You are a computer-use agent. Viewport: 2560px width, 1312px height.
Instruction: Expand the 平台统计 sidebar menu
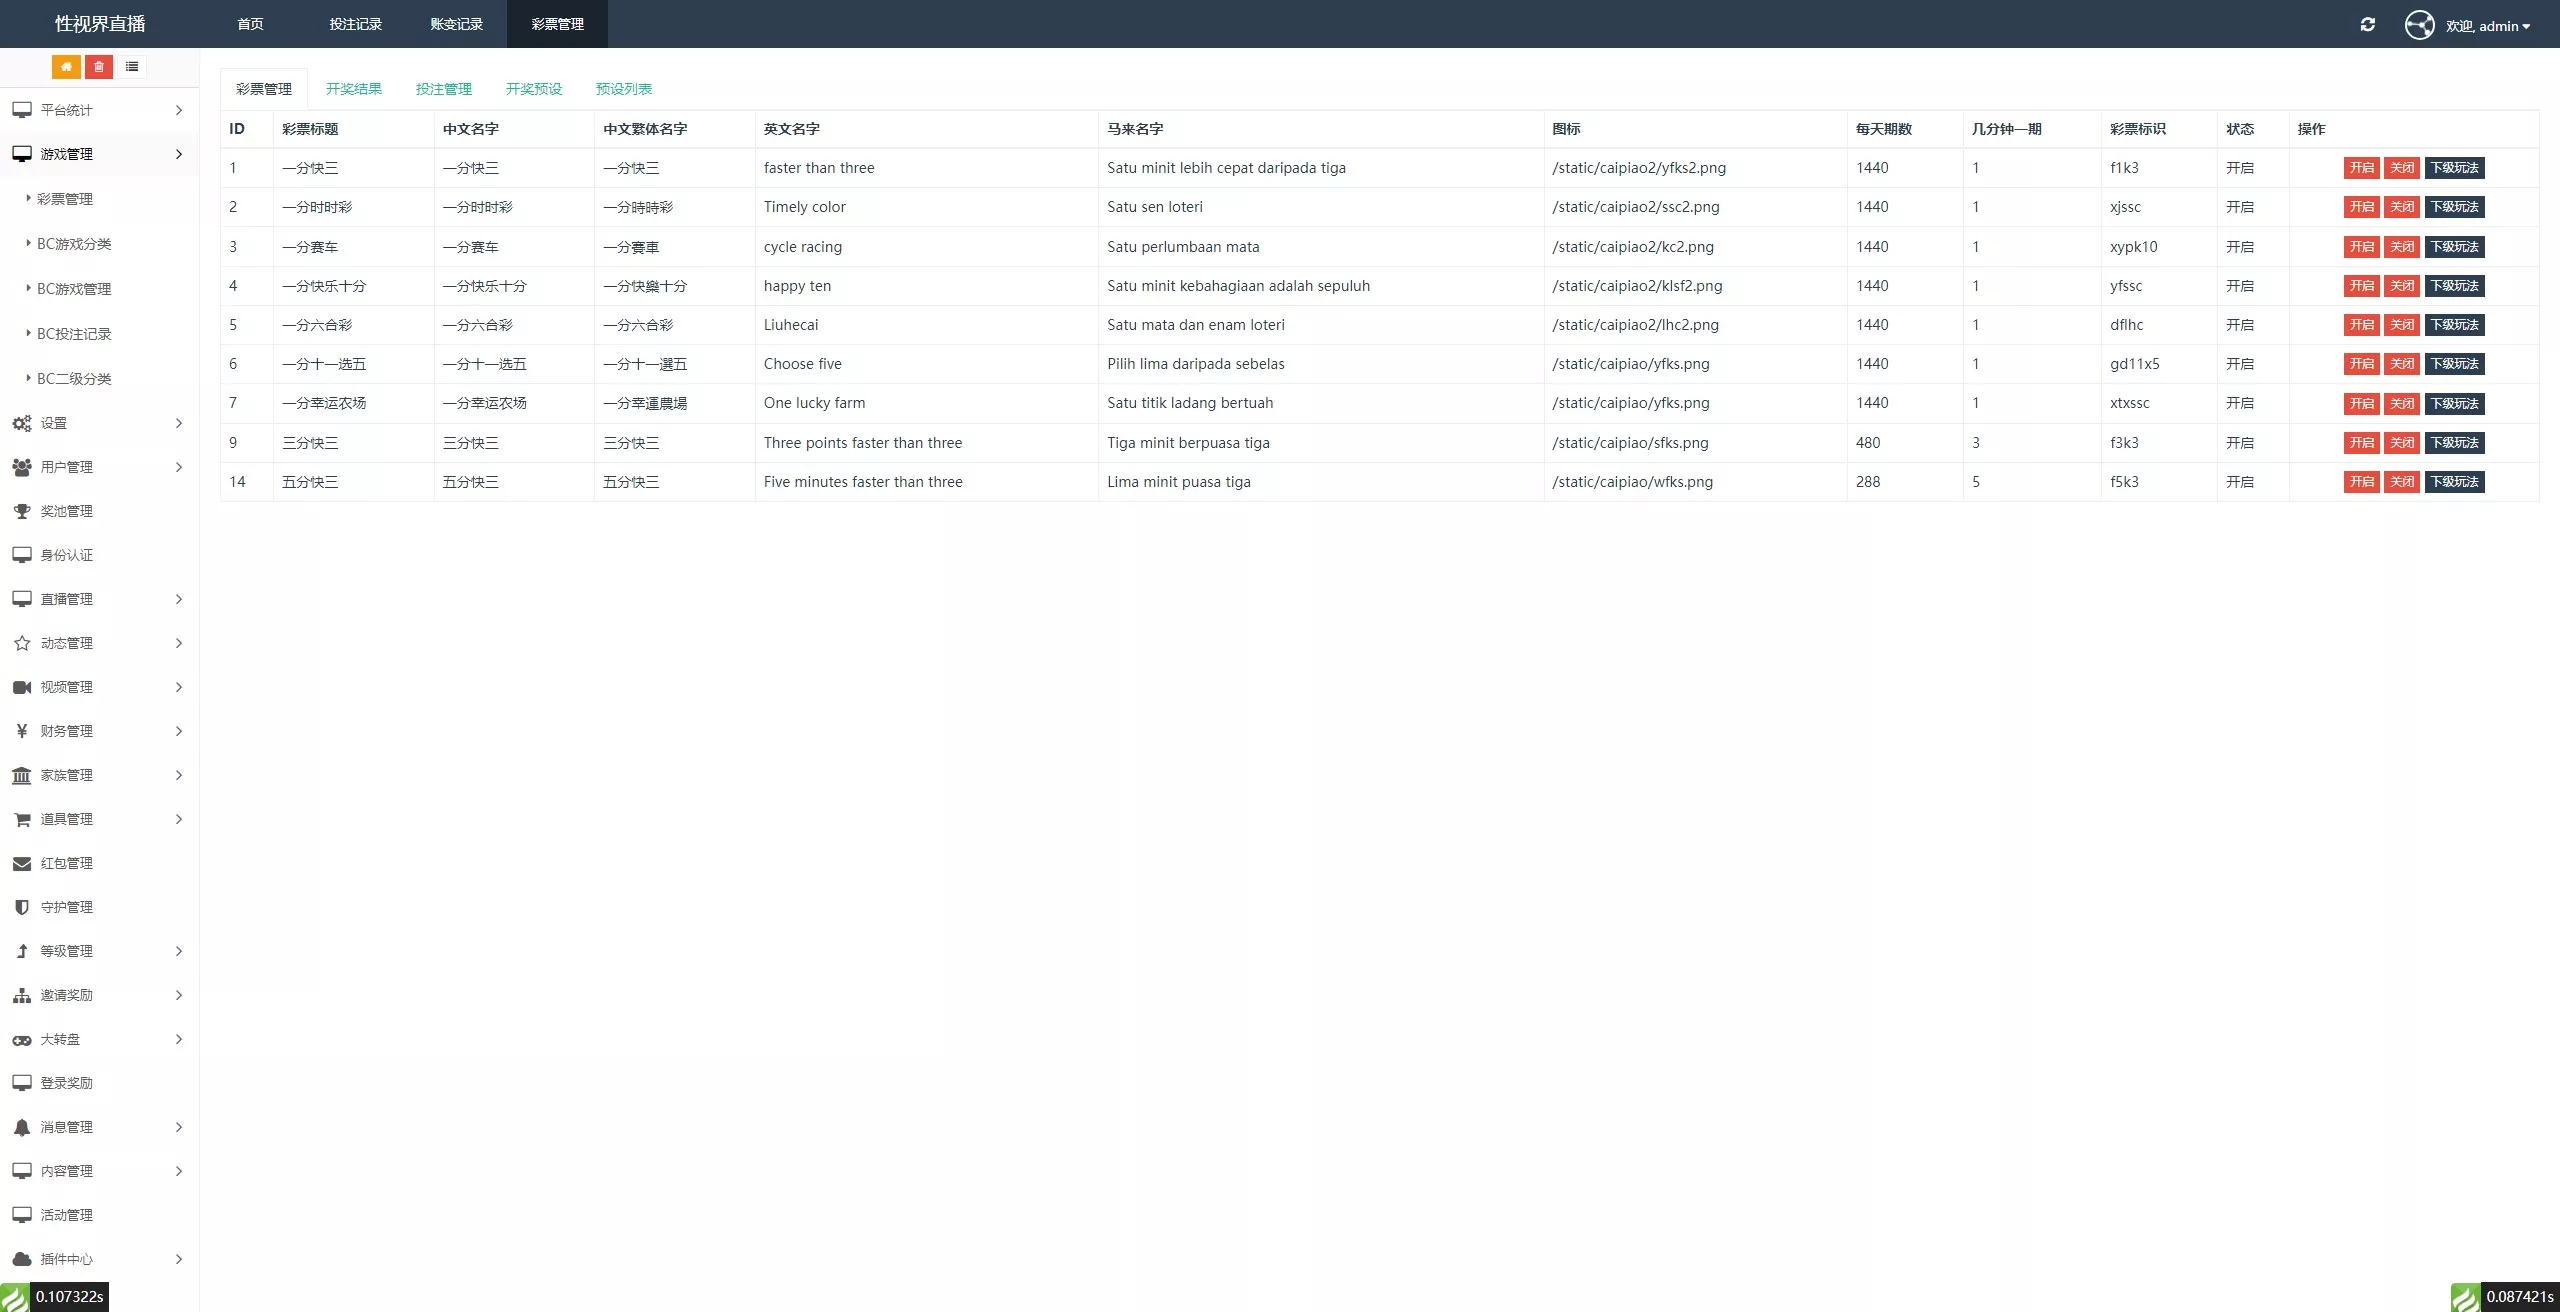(98, 110)
